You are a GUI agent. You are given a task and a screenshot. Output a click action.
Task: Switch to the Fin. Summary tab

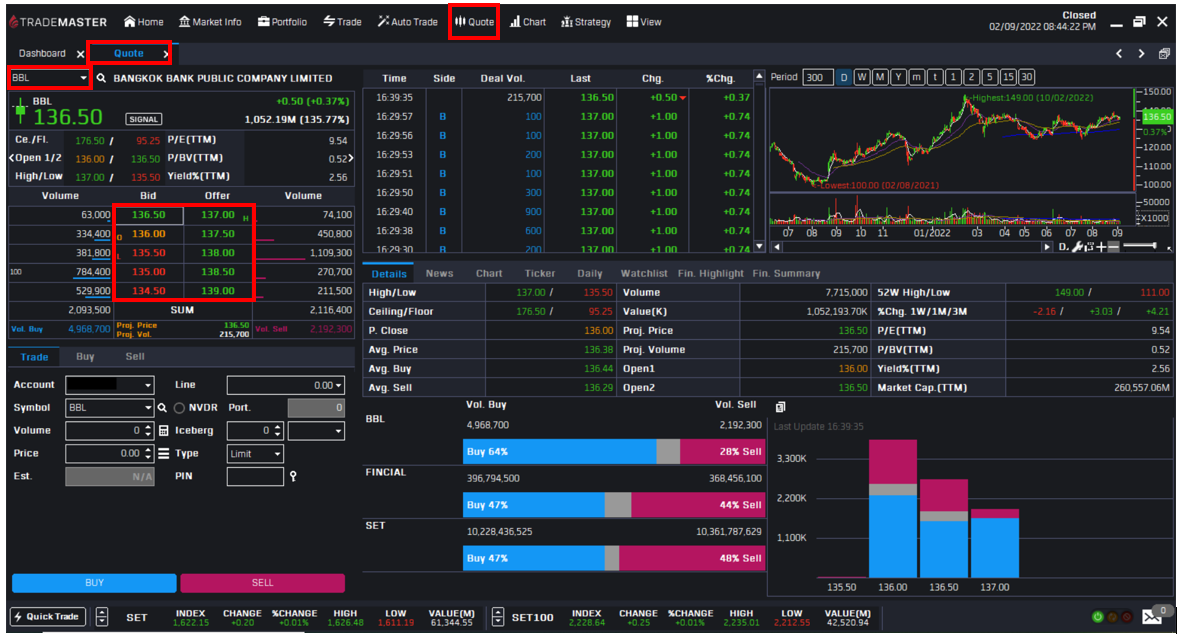[x=786, y=273]
